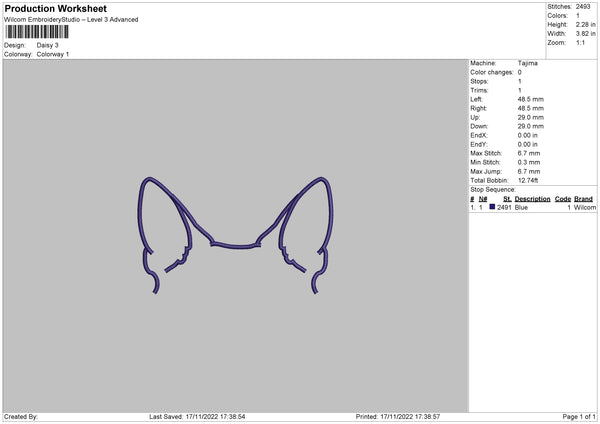Image resolution: width=600 pixels, height=424 pixels.
Task: Click the Left value '48.5 mm'
Action: [x=530, y=99]
